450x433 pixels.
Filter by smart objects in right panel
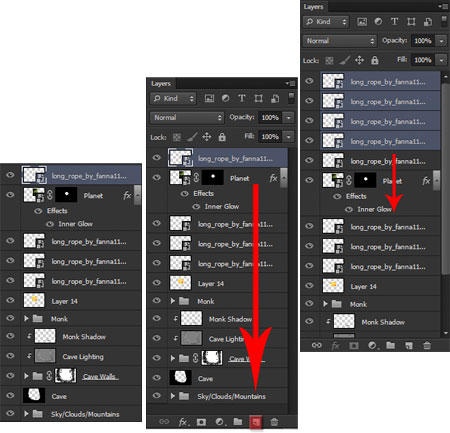click(x=428, y=22)
